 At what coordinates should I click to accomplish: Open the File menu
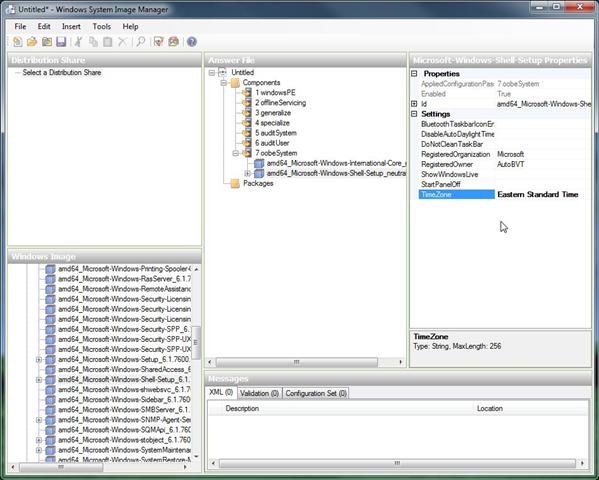click(x=20, y=26)
